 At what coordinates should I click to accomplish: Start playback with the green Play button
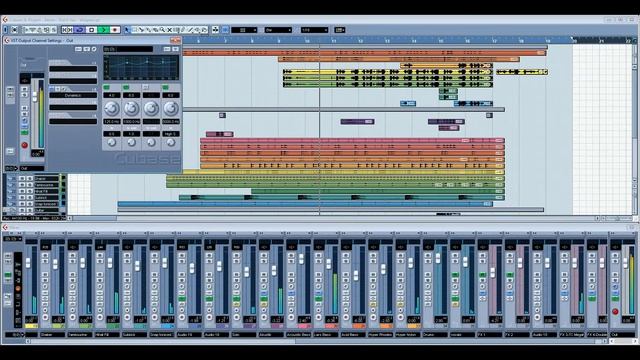[103, 30]
